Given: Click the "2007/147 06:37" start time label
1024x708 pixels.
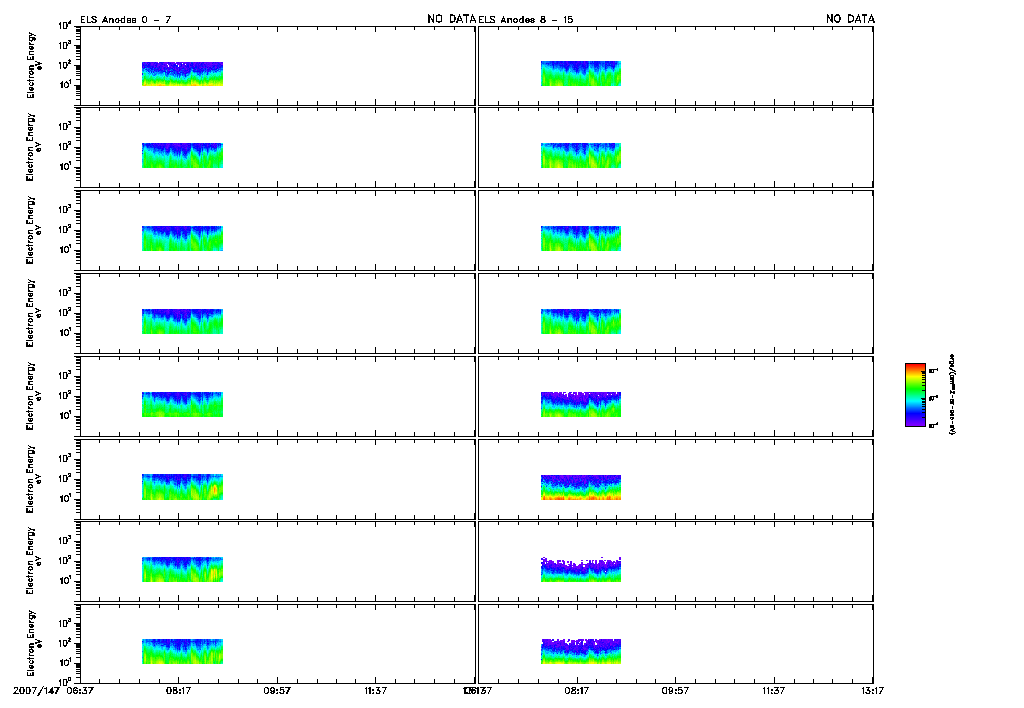Looking at the screenshot, I should [x=53, y=690].
